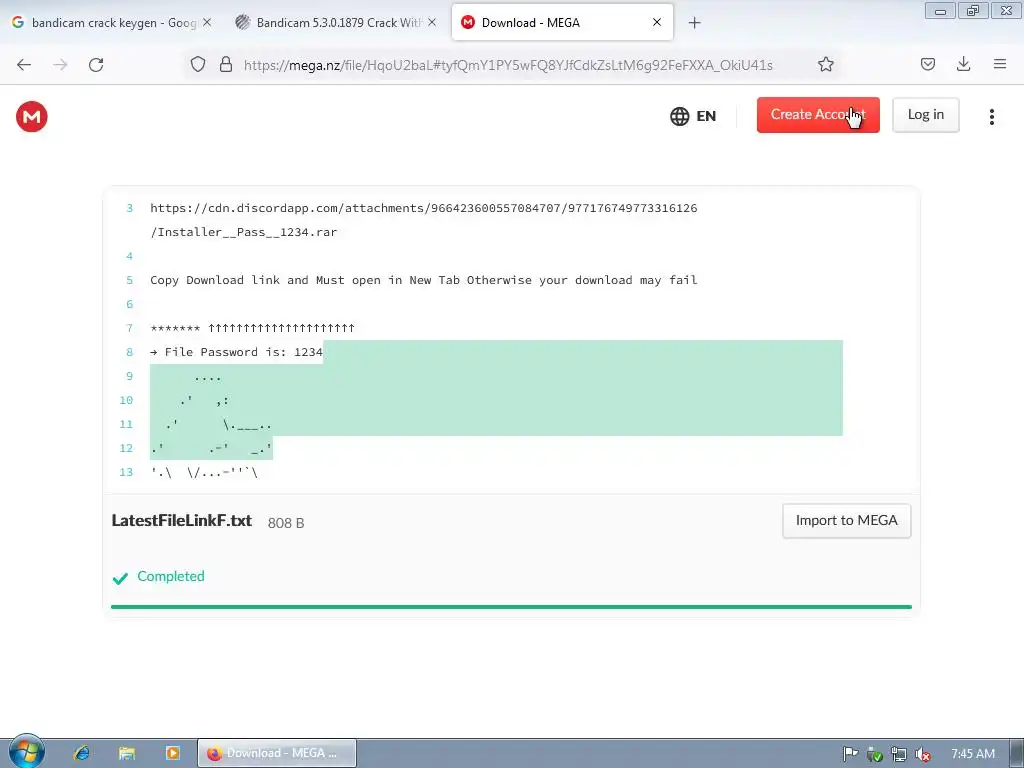The height and width of the screenshot is (768, 1024).
Task: Open the language selector globe EN
Action: pyautogui.click(x=693, y=116)
